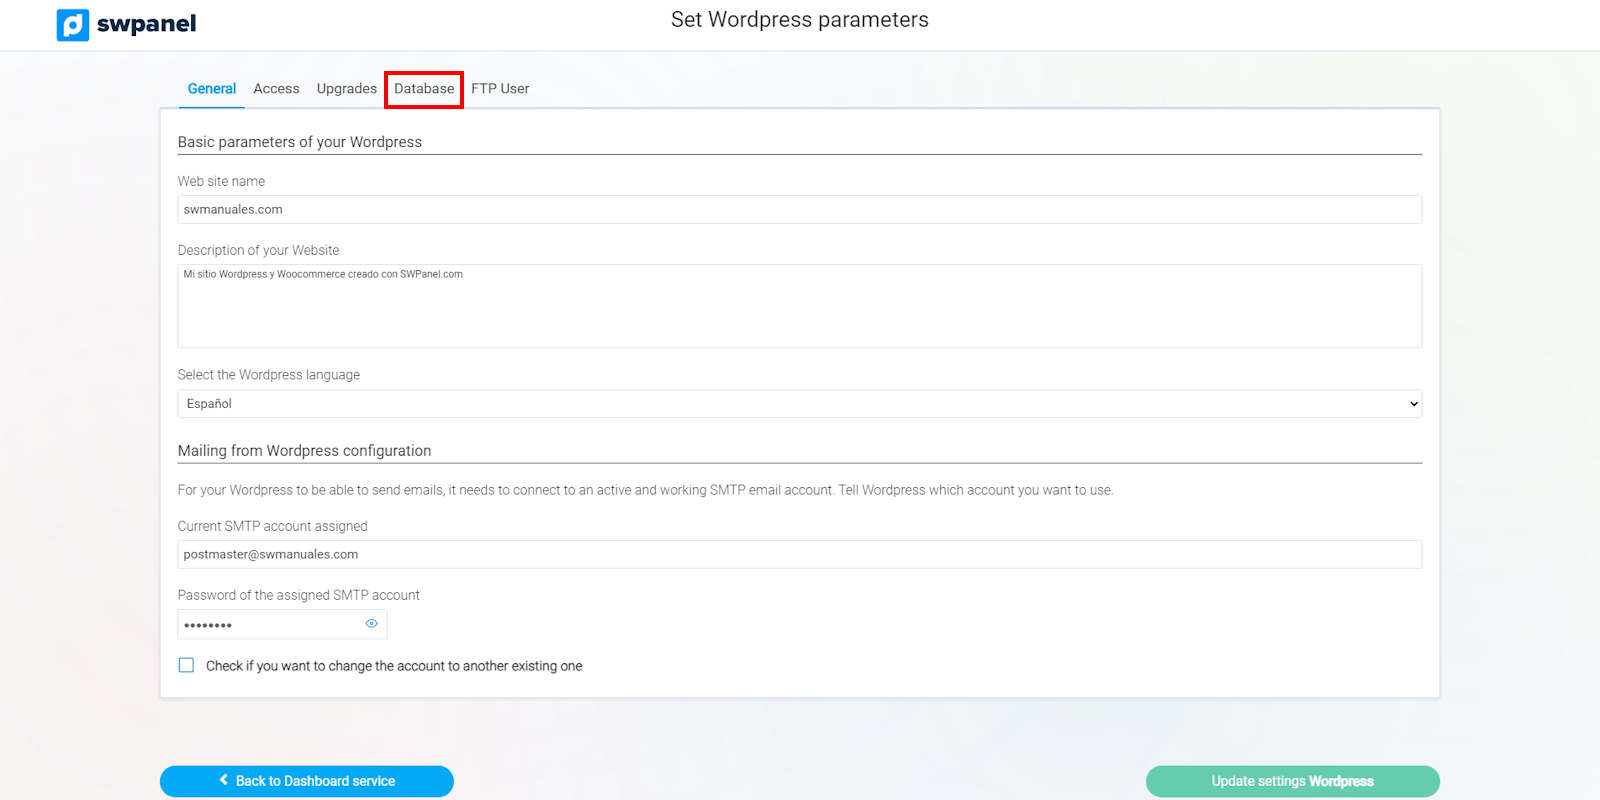Click back arrow chevron icon
This screenshot has width=1600, height=800.
224,780
